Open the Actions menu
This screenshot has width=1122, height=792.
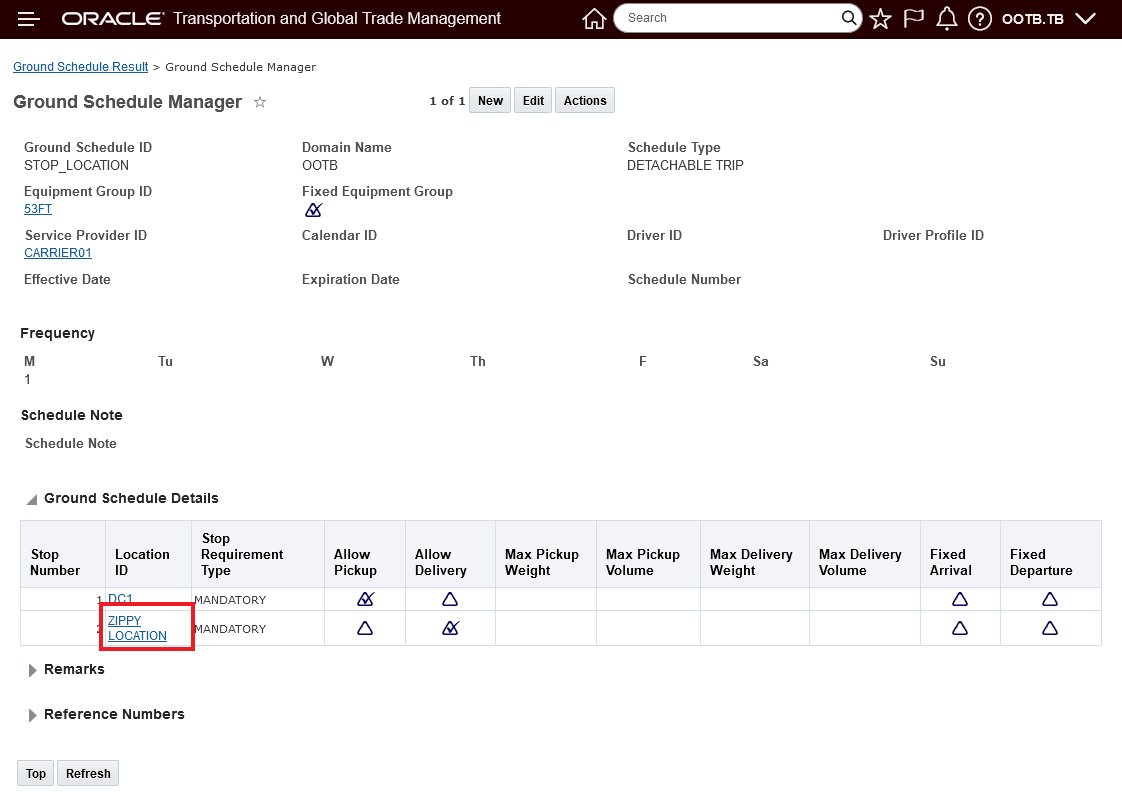click(x=585, y=101)
